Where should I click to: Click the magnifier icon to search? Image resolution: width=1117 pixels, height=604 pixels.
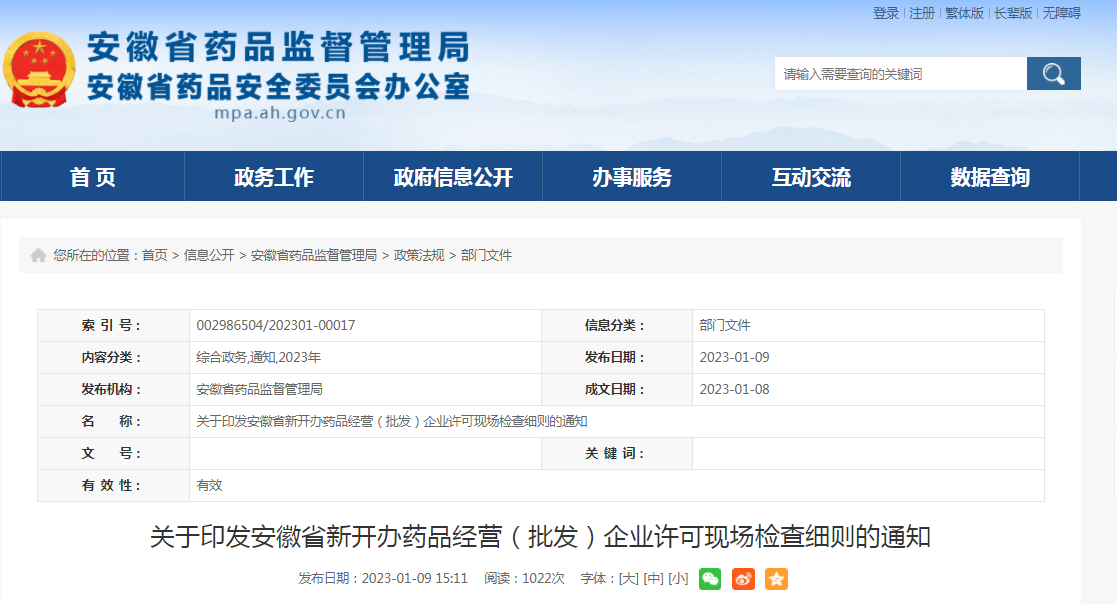click(1053, 73)
